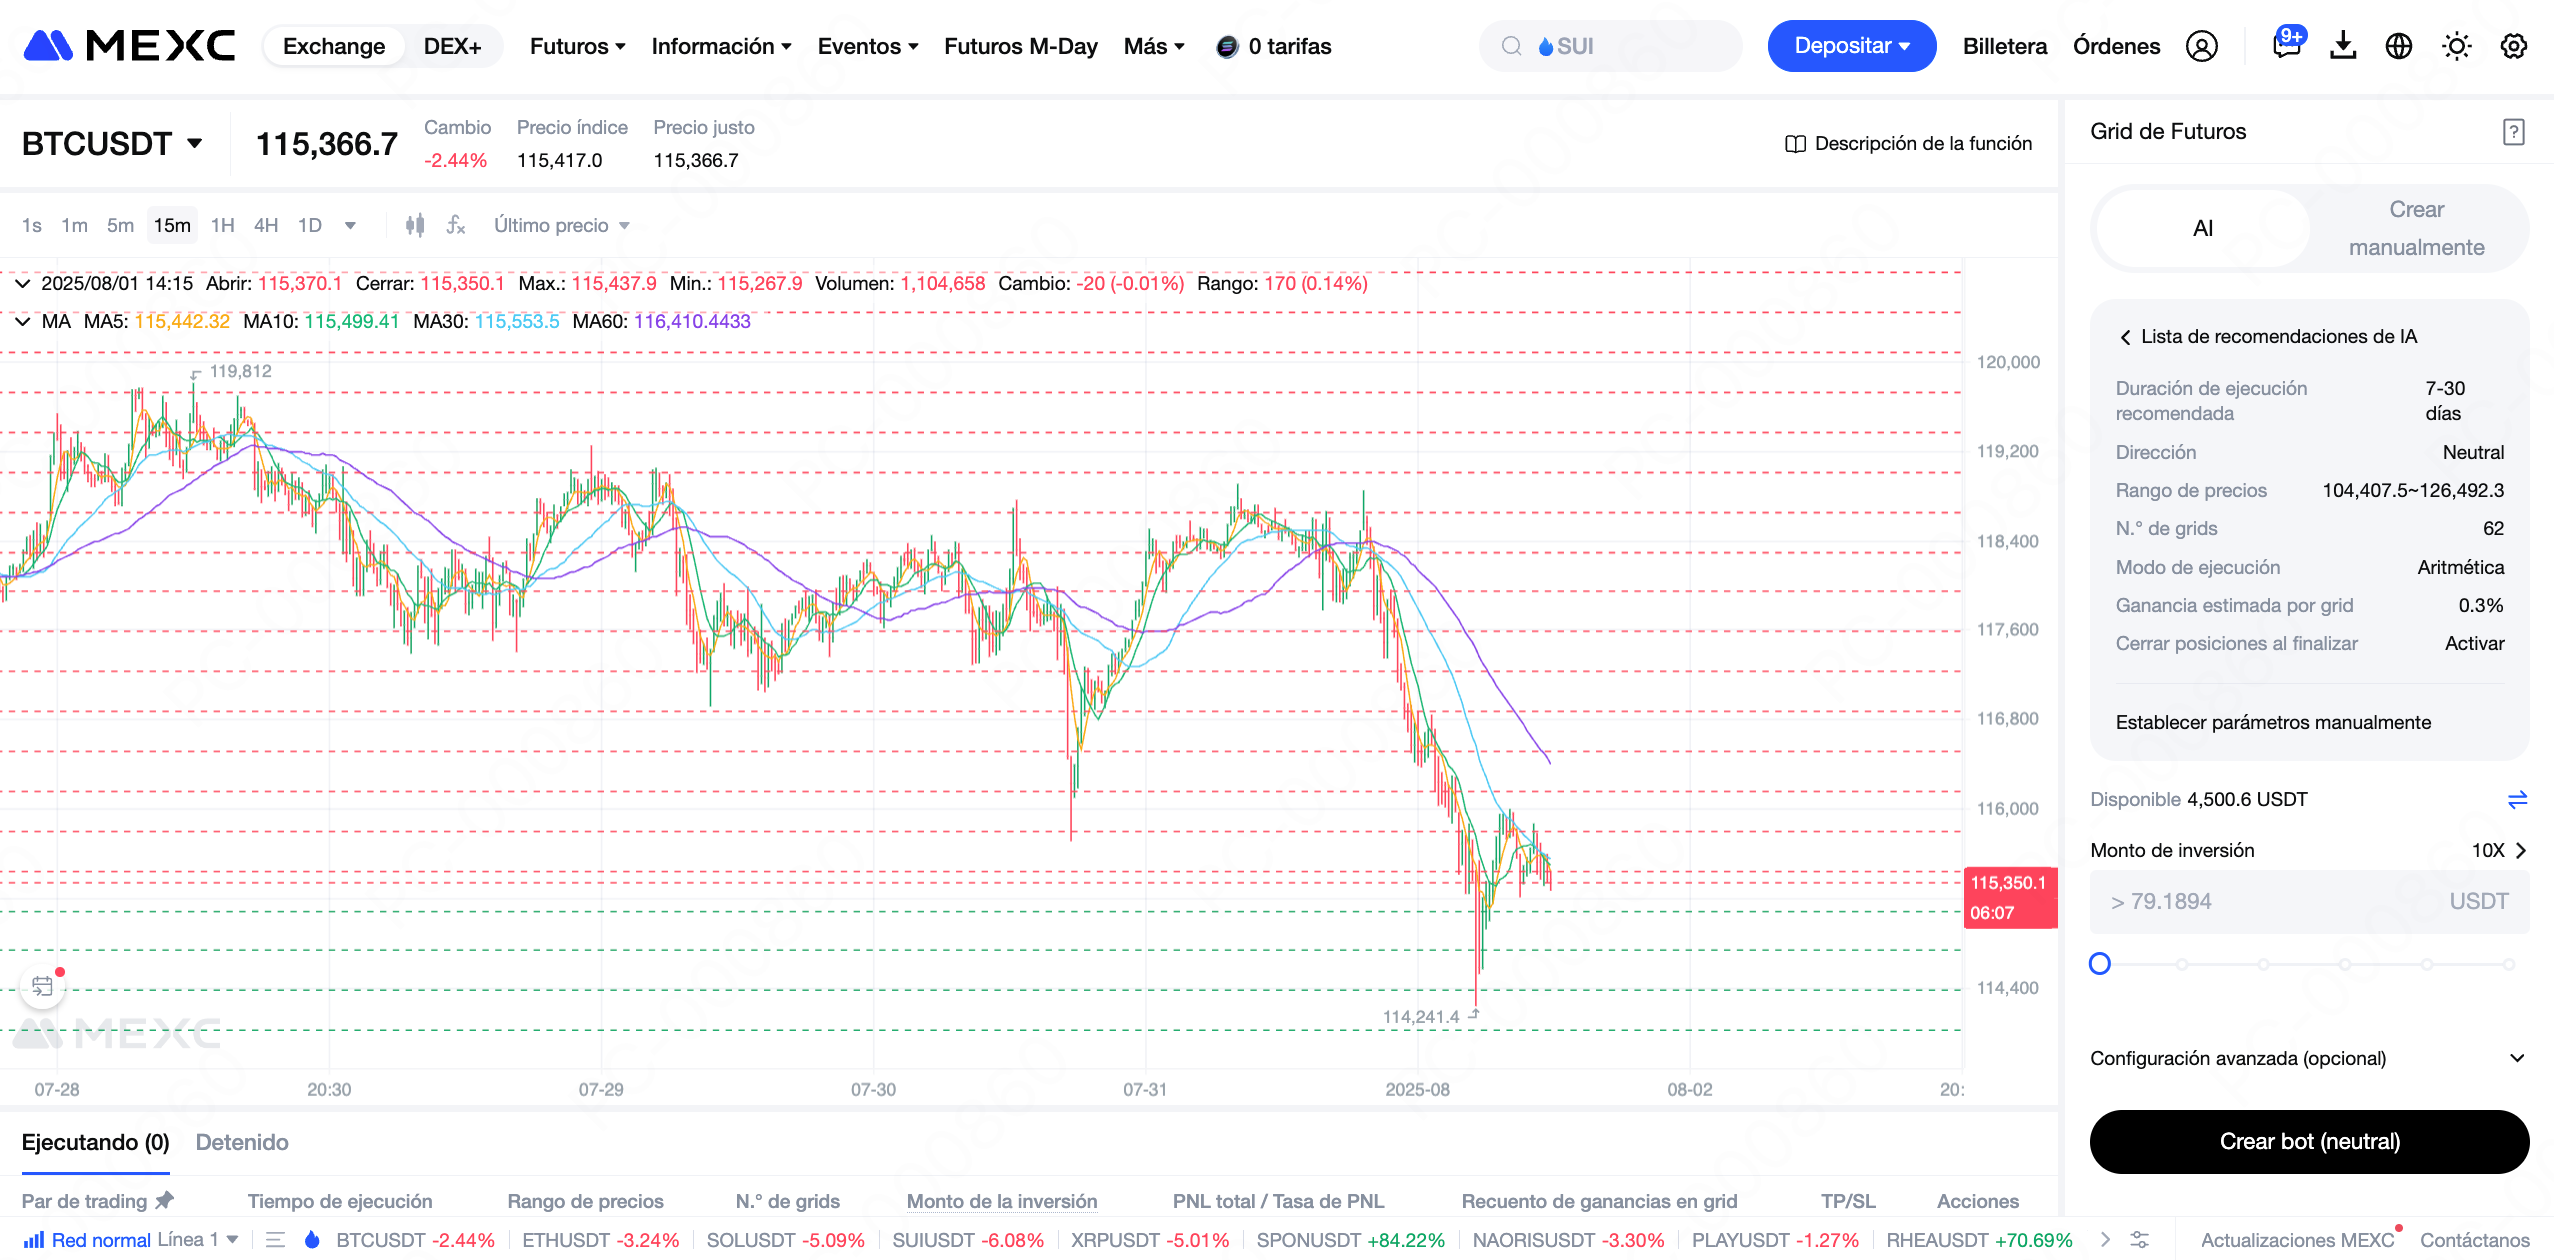This screenshot has height=1260, width=2554.
Task: Open the indicators fx icon
Action: (456, 225)
